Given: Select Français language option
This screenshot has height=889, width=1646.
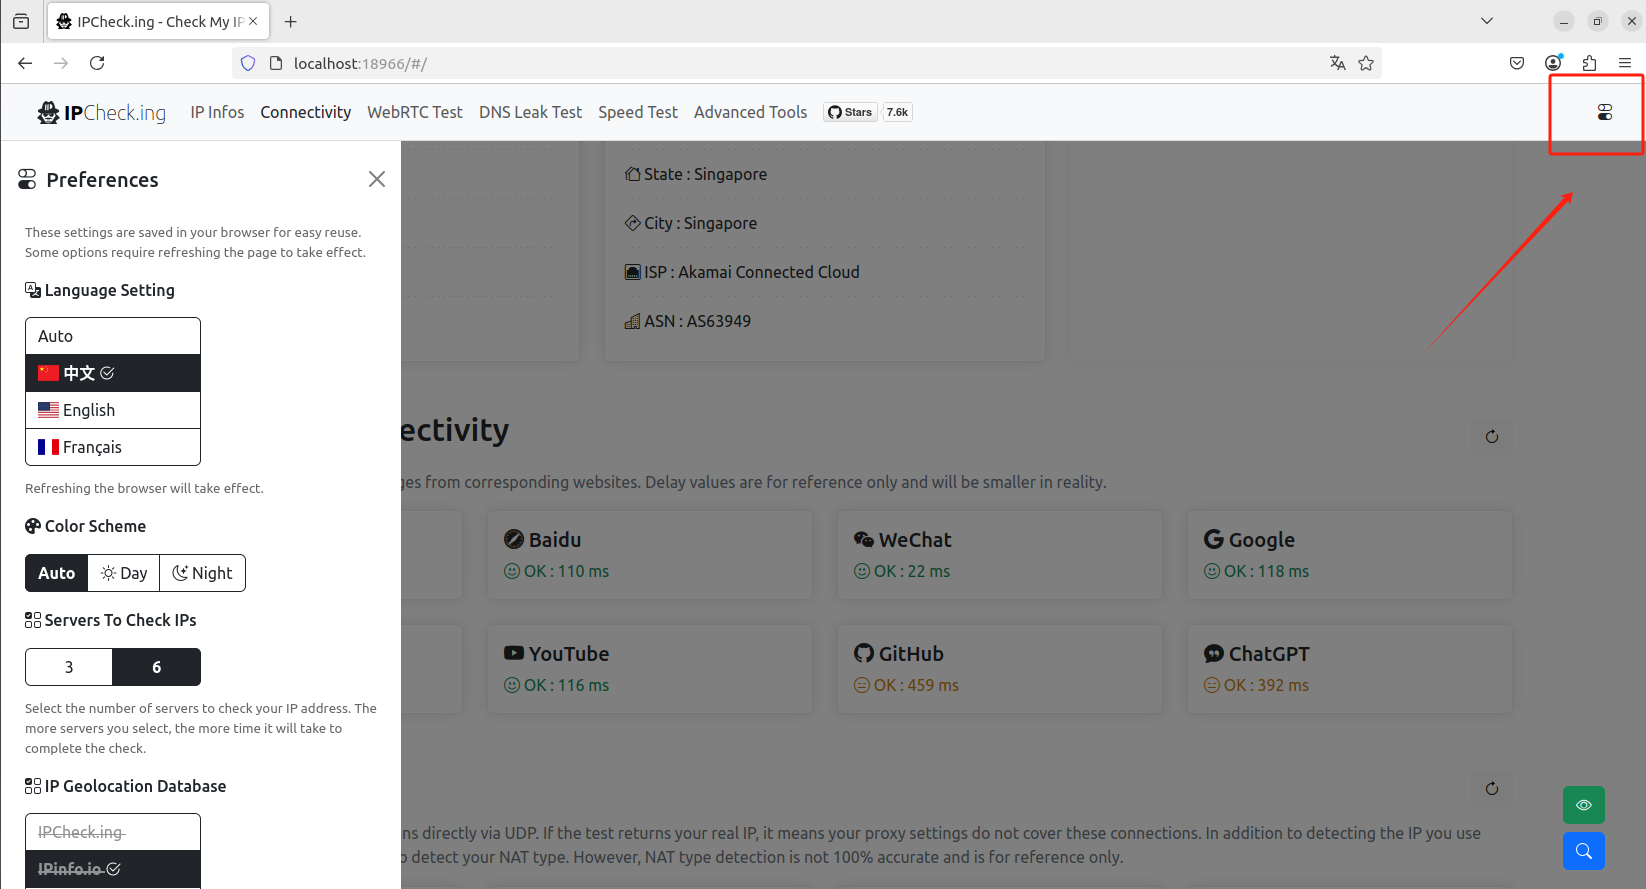Looking at the screenshot, I should coord(113,447).
